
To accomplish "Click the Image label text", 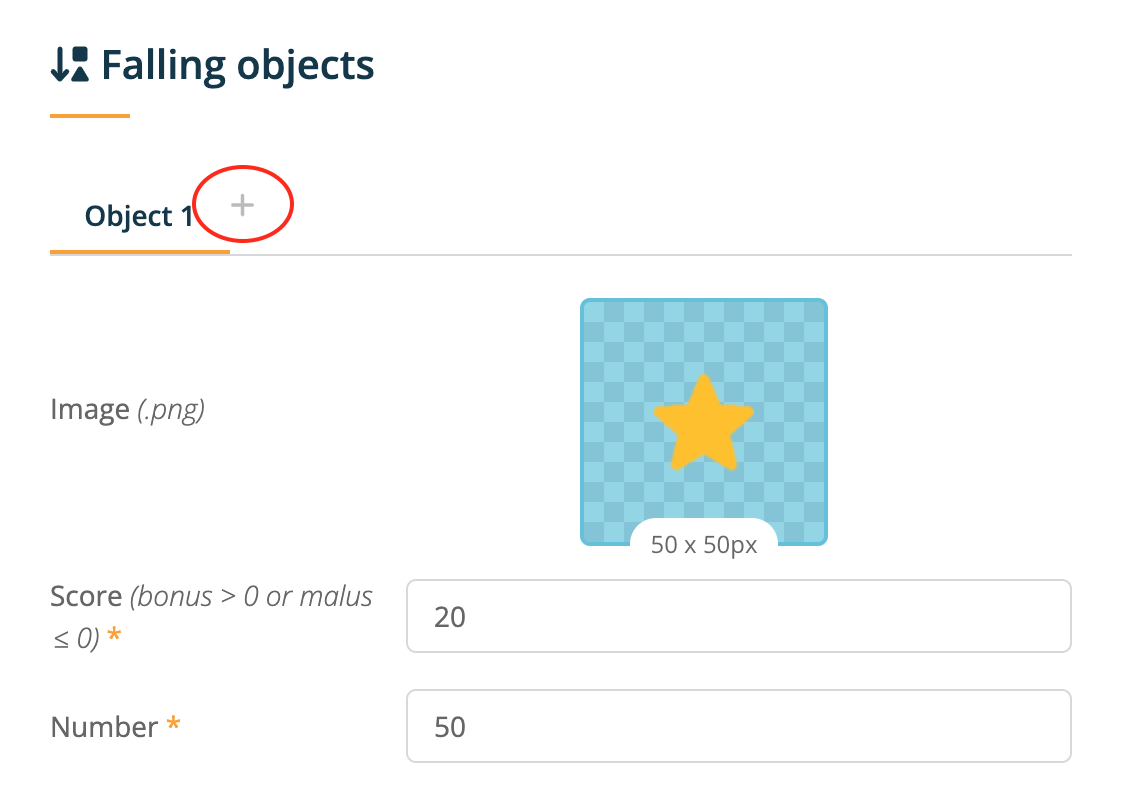I will (x=90, y=410).
